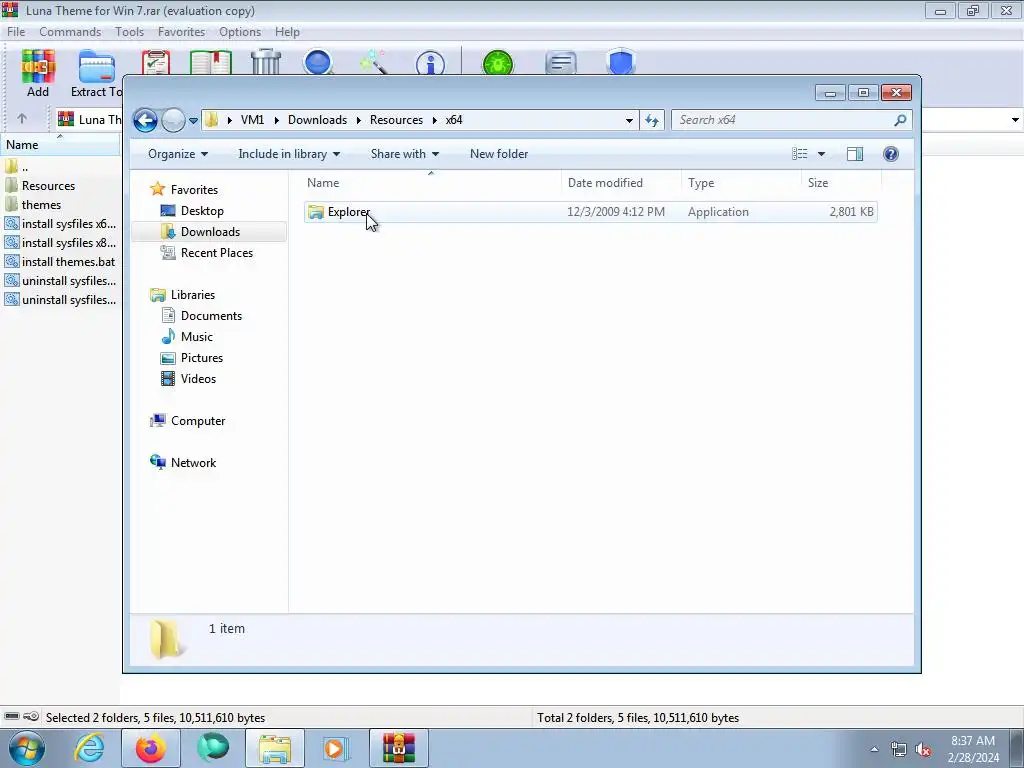Sort by Size column header
Screen dimensions: 1024x768
coord(841,183)
